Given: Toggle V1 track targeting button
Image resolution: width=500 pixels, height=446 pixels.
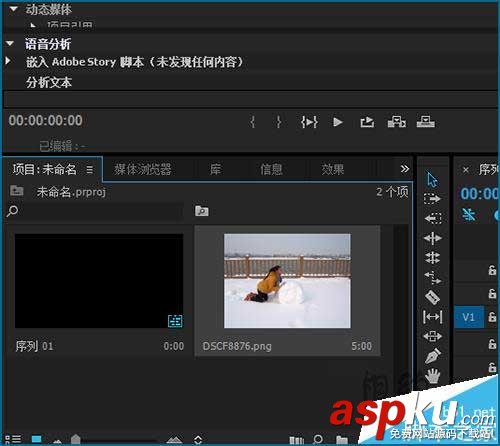Looking at the screenshot, I should [469, 317].
